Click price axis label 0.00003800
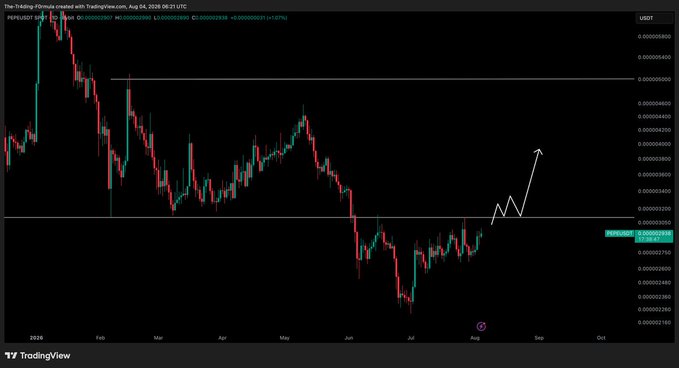This screenshot has width=679, height=368. click(x=655, y=159)
